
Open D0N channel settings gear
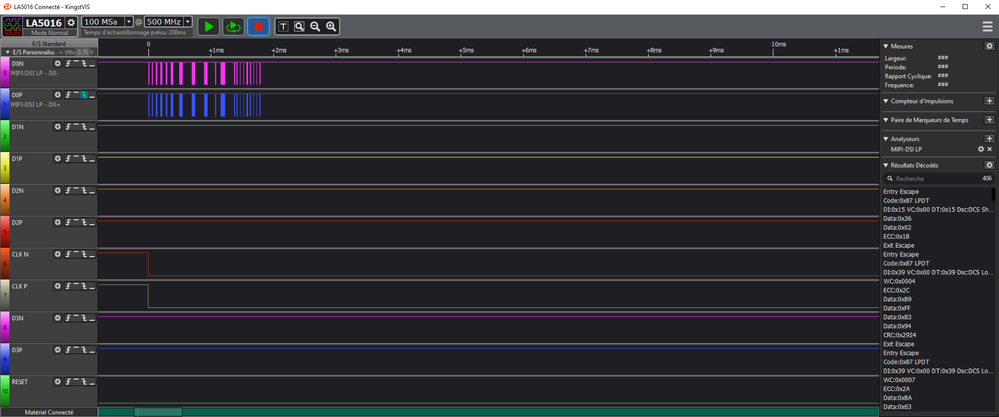pos(57,64)
